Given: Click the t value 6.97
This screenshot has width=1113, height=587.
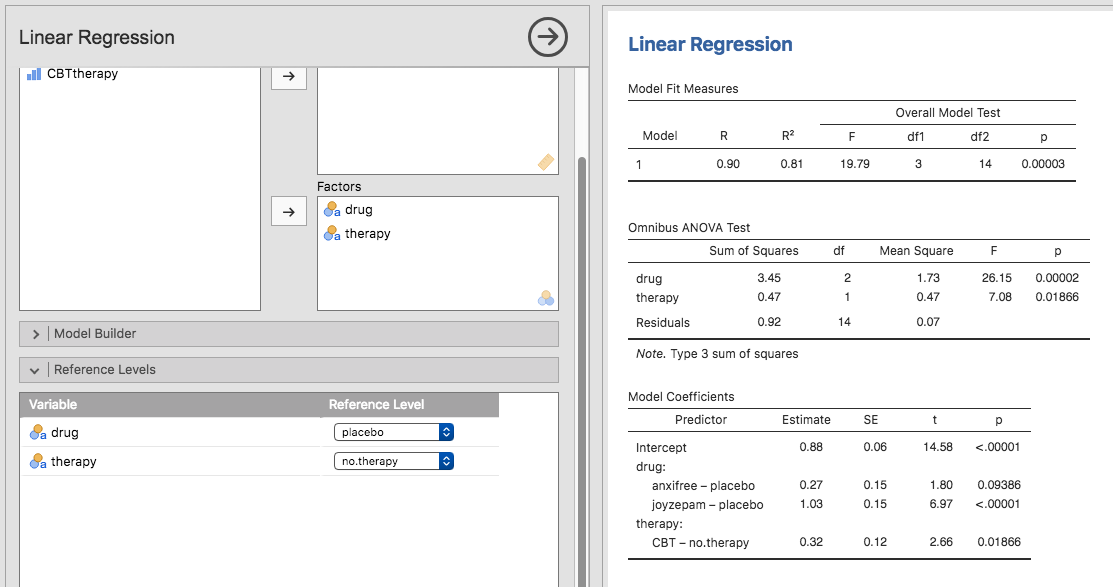Looking at the screenshot, I should click(941, 504).
